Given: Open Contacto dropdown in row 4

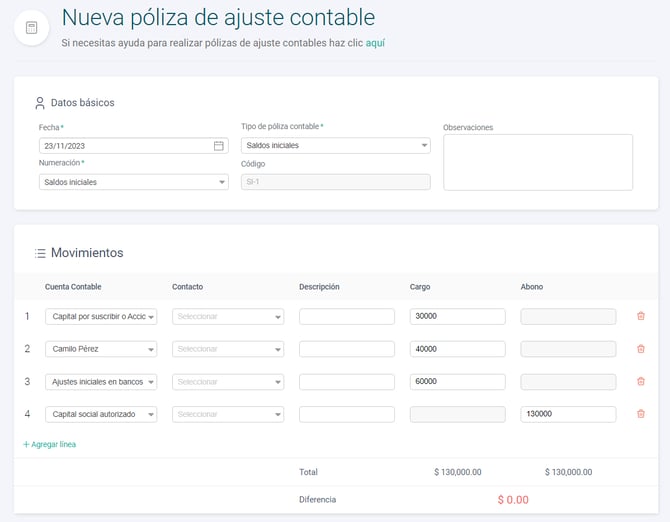Looking at the screenshot, I should pos(228,414).
